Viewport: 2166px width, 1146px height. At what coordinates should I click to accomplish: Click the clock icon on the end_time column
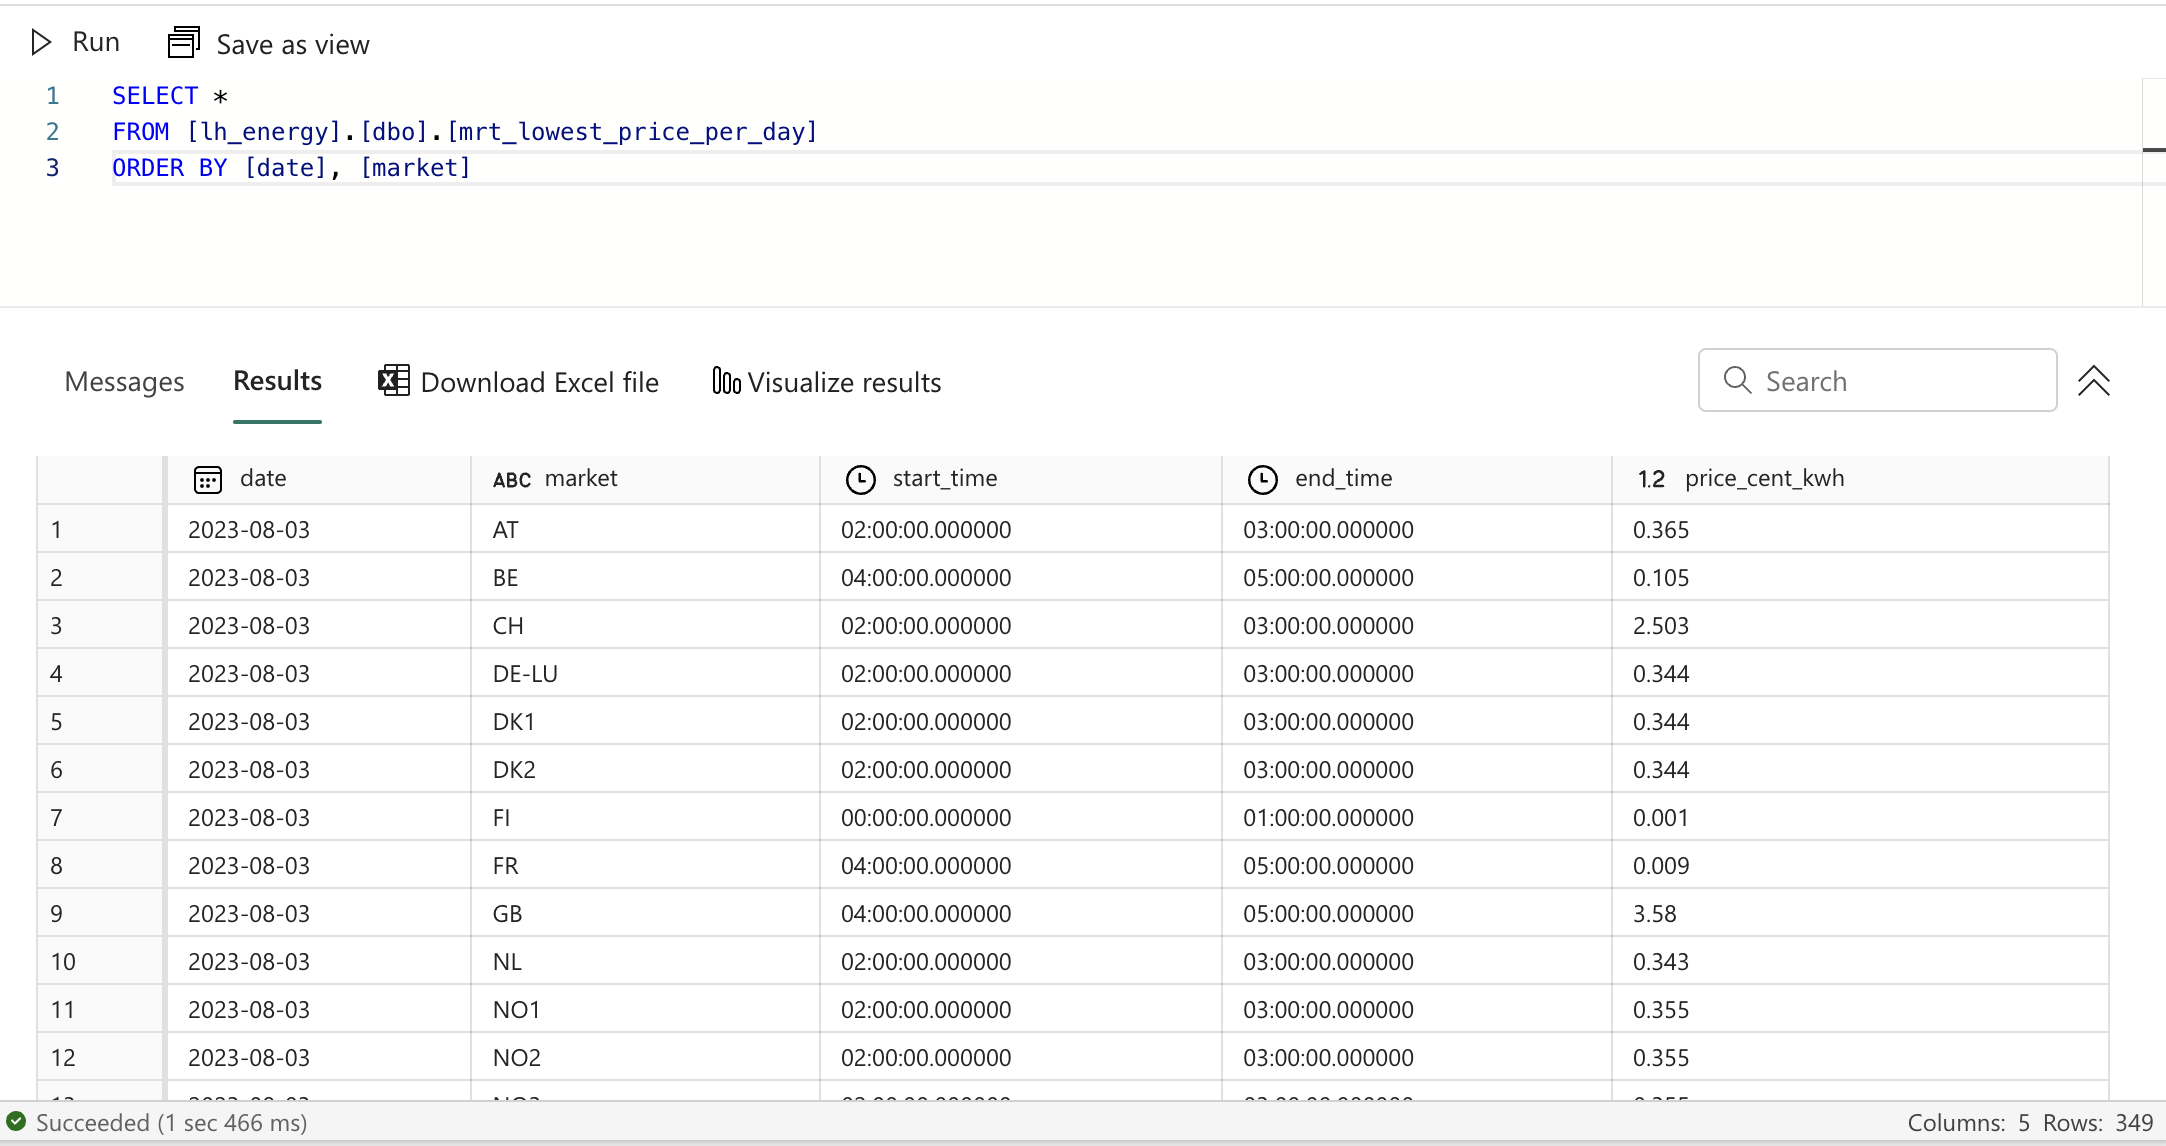1263,479
